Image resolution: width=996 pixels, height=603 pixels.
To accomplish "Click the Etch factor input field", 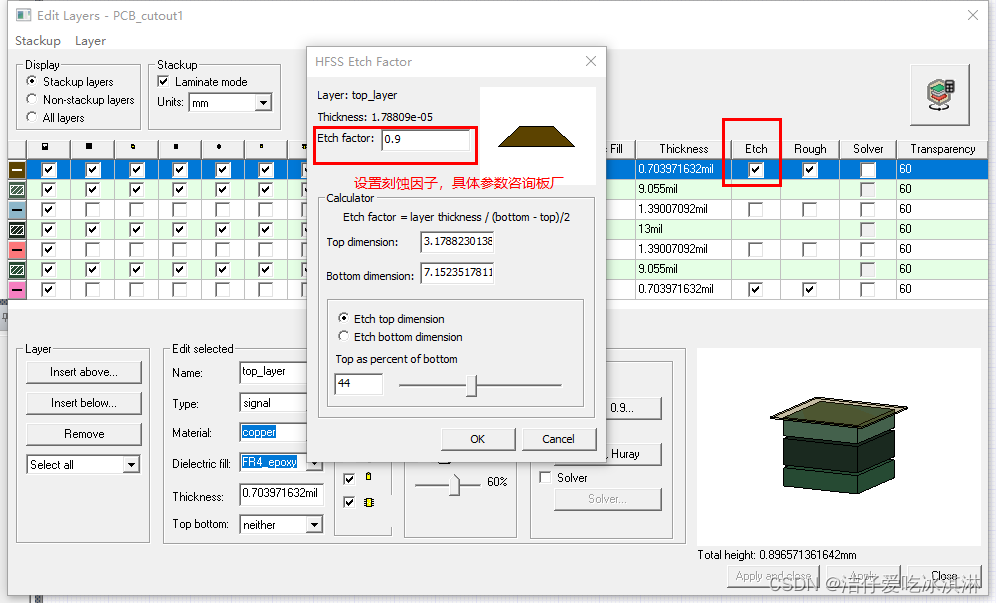I will click(426, 139).
